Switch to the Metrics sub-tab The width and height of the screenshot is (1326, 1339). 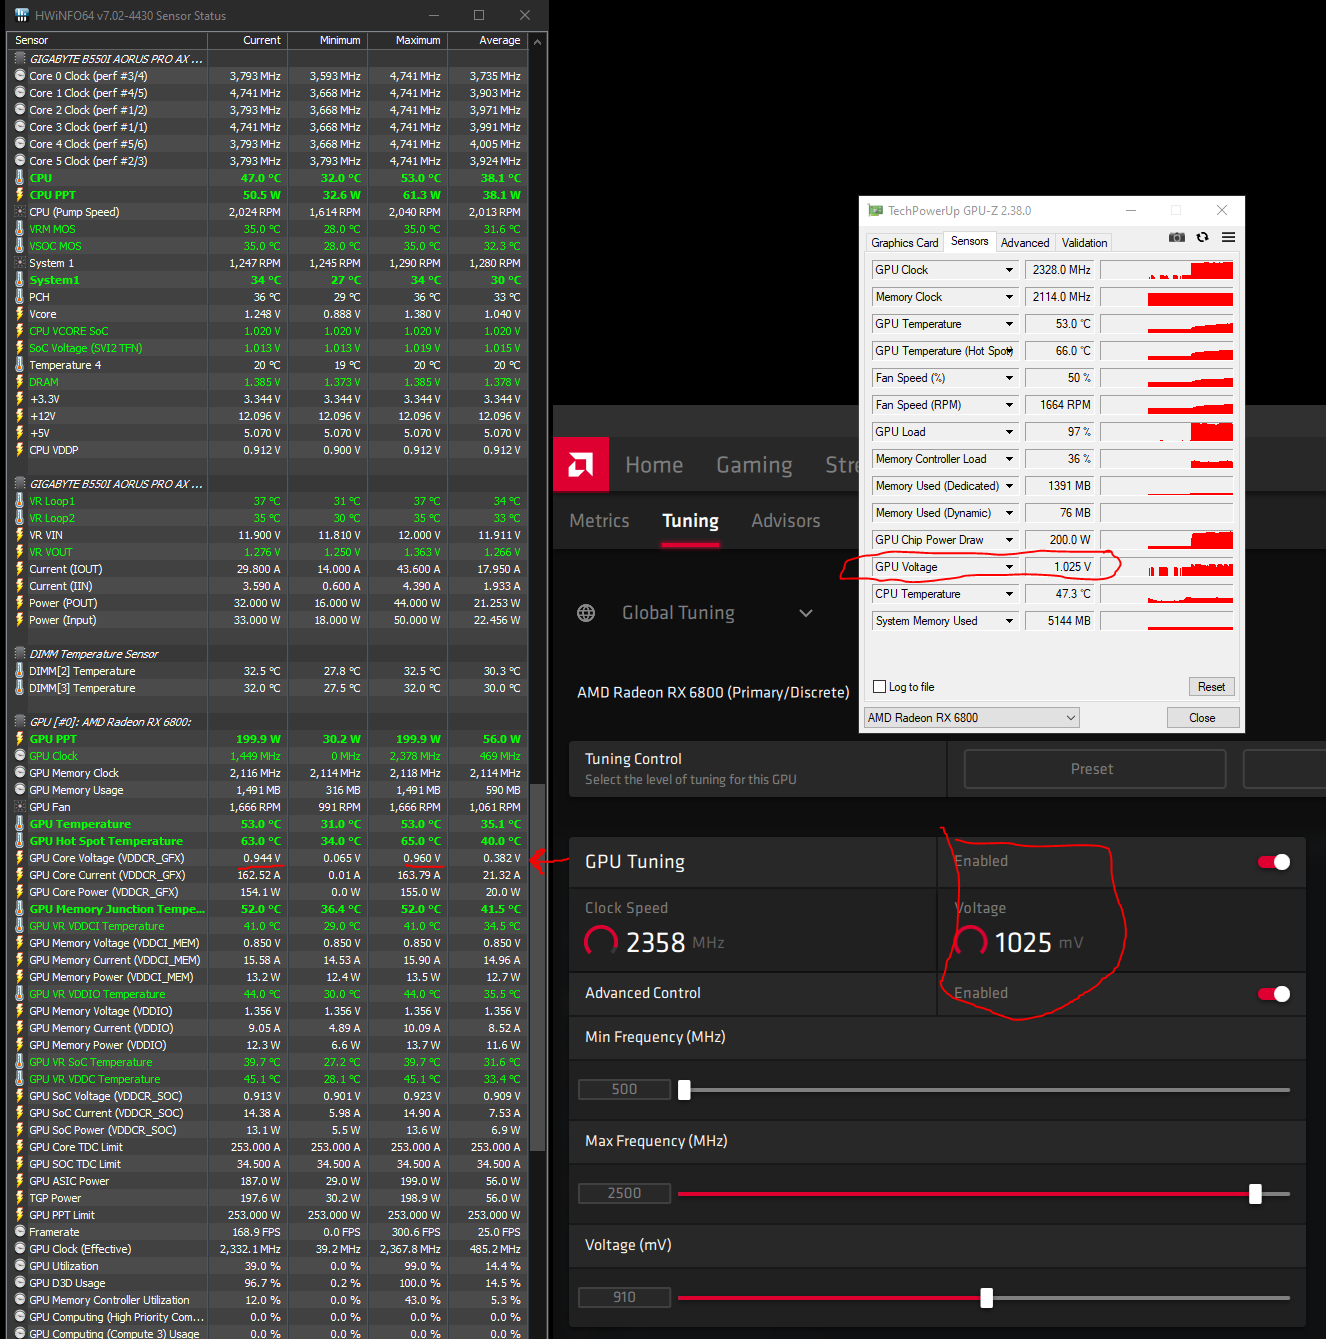(x=599, y=521)
